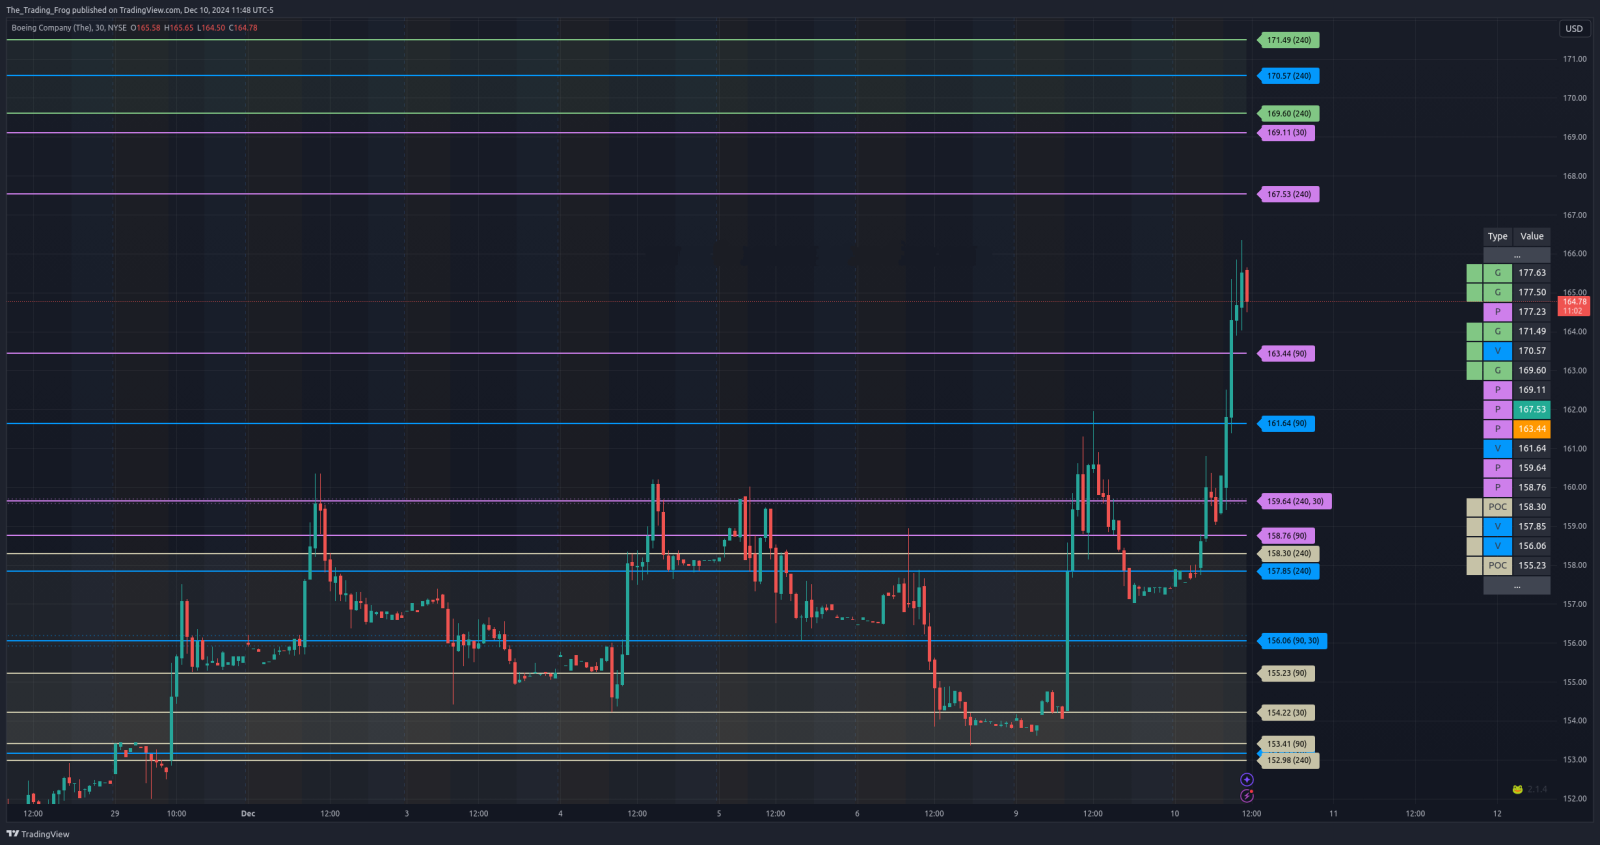This screenshot has width=1600, height=845.
Task: Click the highlighted teal 167.53 table cell
Action: click(x=1532, y=410)
